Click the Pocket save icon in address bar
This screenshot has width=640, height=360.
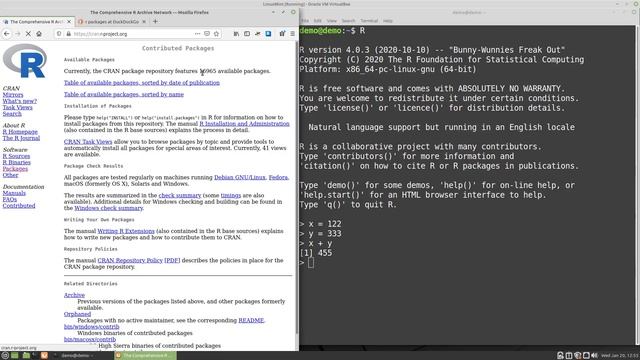point(207,34)
